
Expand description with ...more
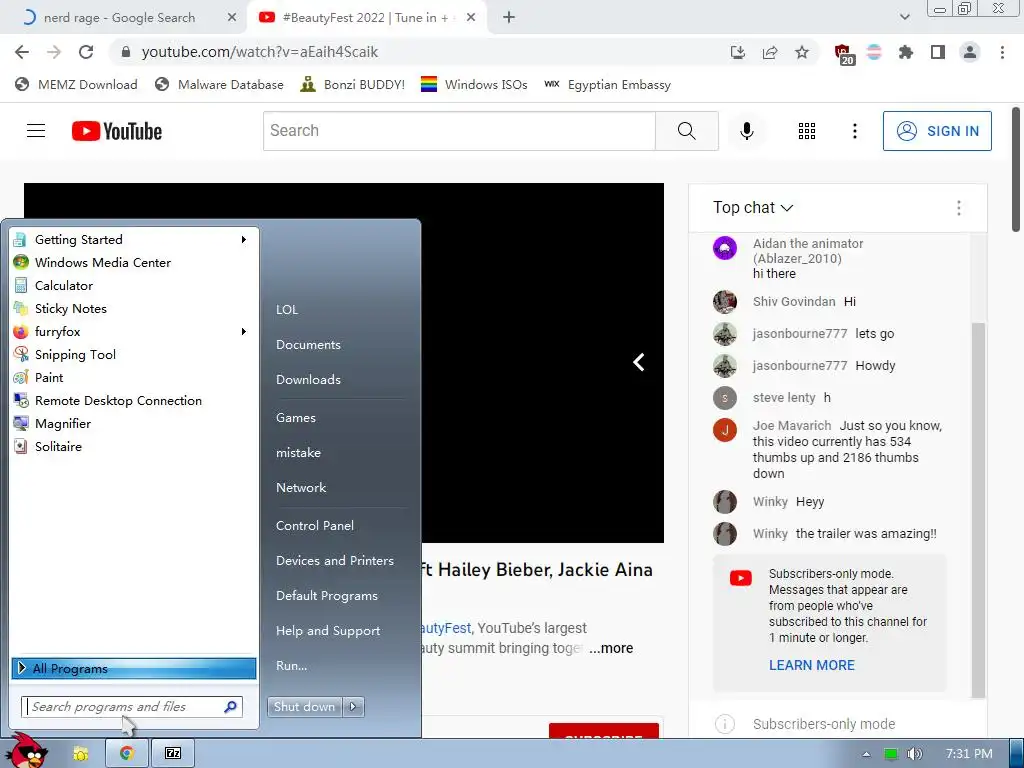coord(611,648)
